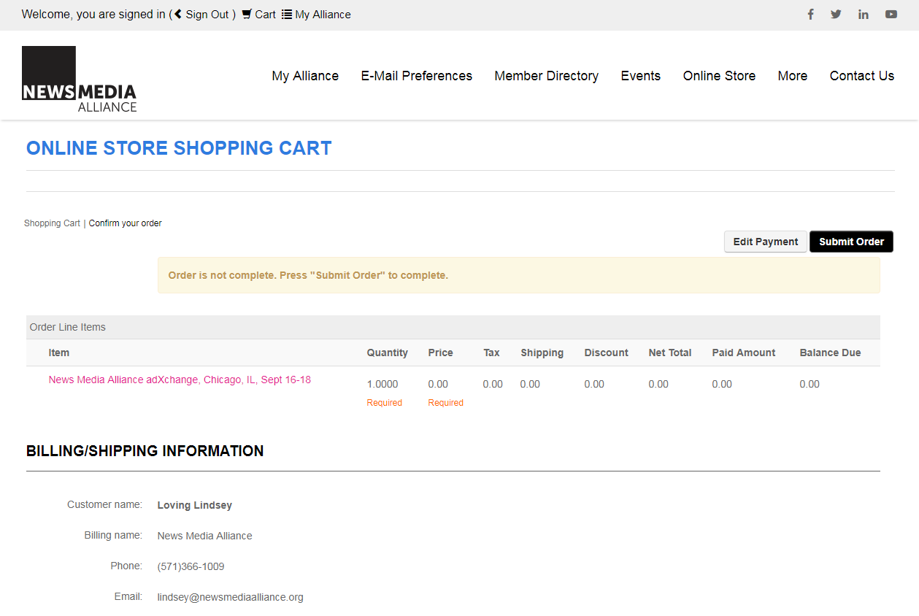
Task: Click the email lindsey@newsmediaalliance.org
Action: point(230,597)
